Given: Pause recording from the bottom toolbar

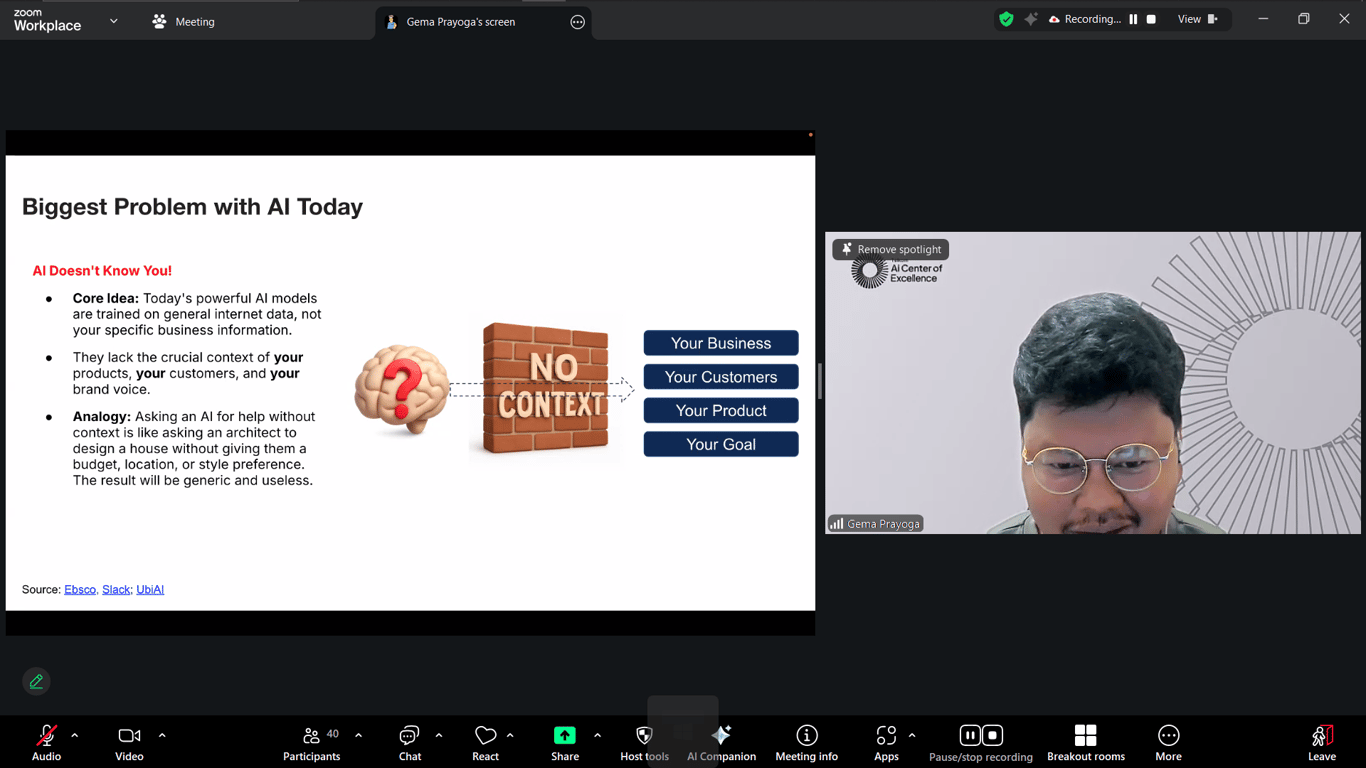Looking at the screenshot, I should tap(970, 736).
